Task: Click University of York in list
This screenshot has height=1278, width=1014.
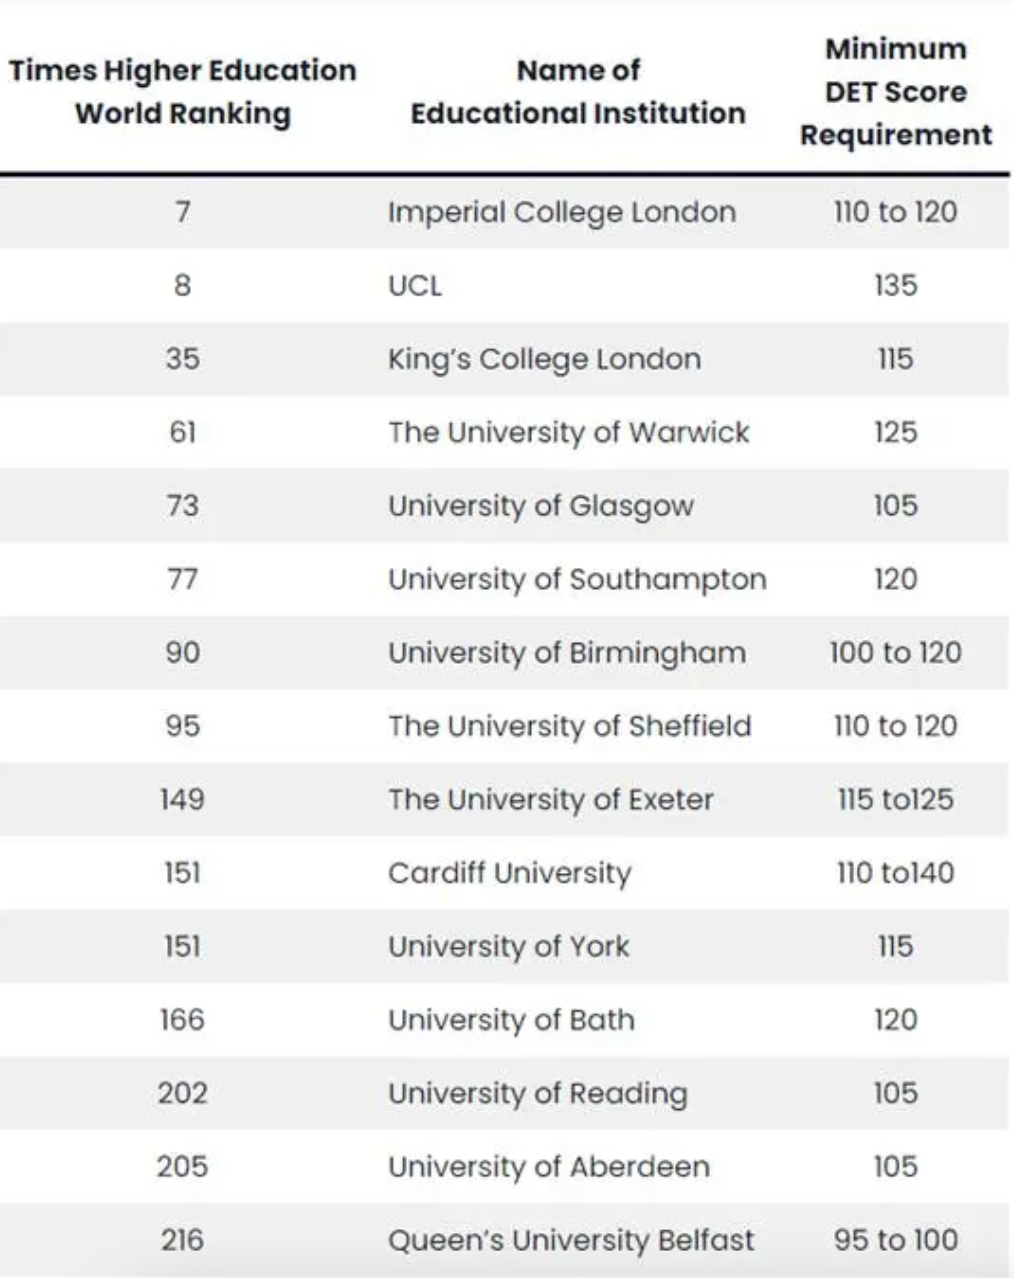Action: pos(508,946)
